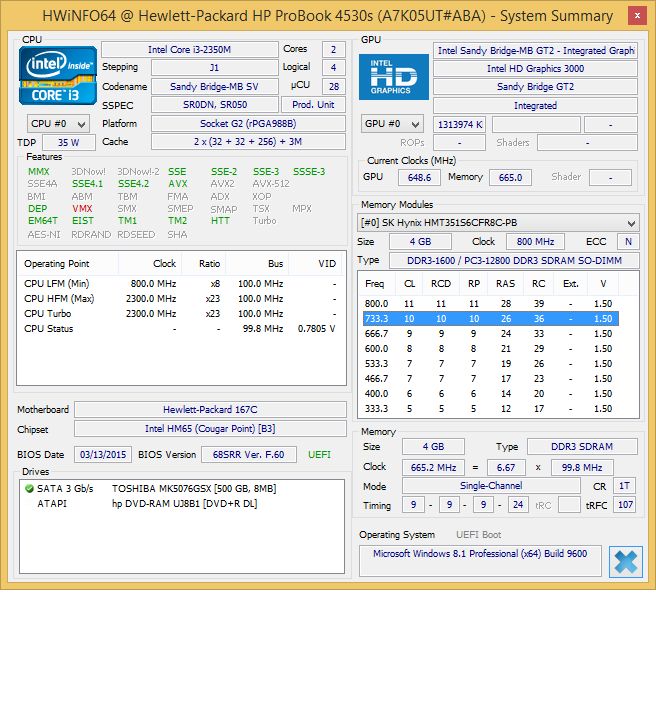Click the 1313974 K GPU memory field

(x=460, y=124)
